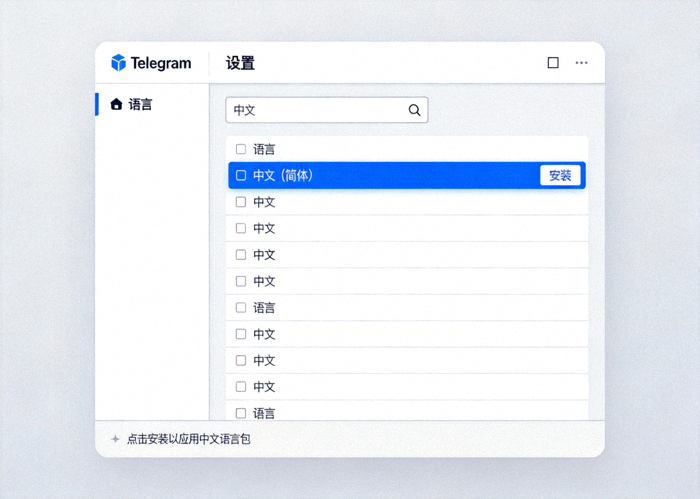Focus the 中文 search field
Screen dimensions: 700x499
tap(327, 110)
